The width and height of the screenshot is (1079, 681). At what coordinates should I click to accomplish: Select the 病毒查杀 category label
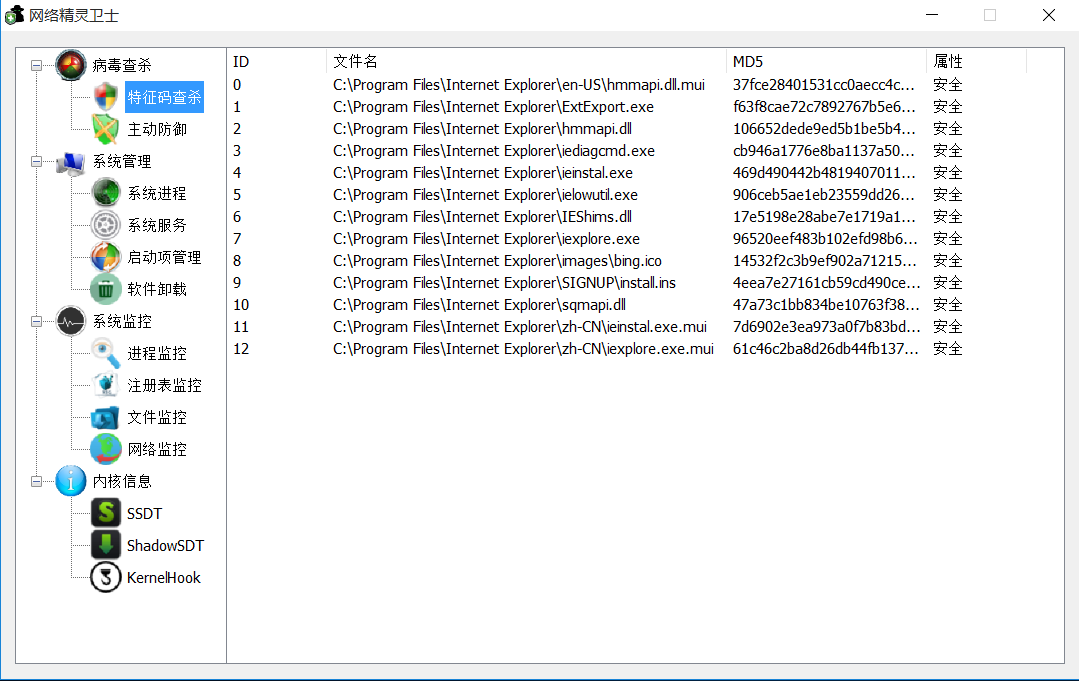[122, 65]
